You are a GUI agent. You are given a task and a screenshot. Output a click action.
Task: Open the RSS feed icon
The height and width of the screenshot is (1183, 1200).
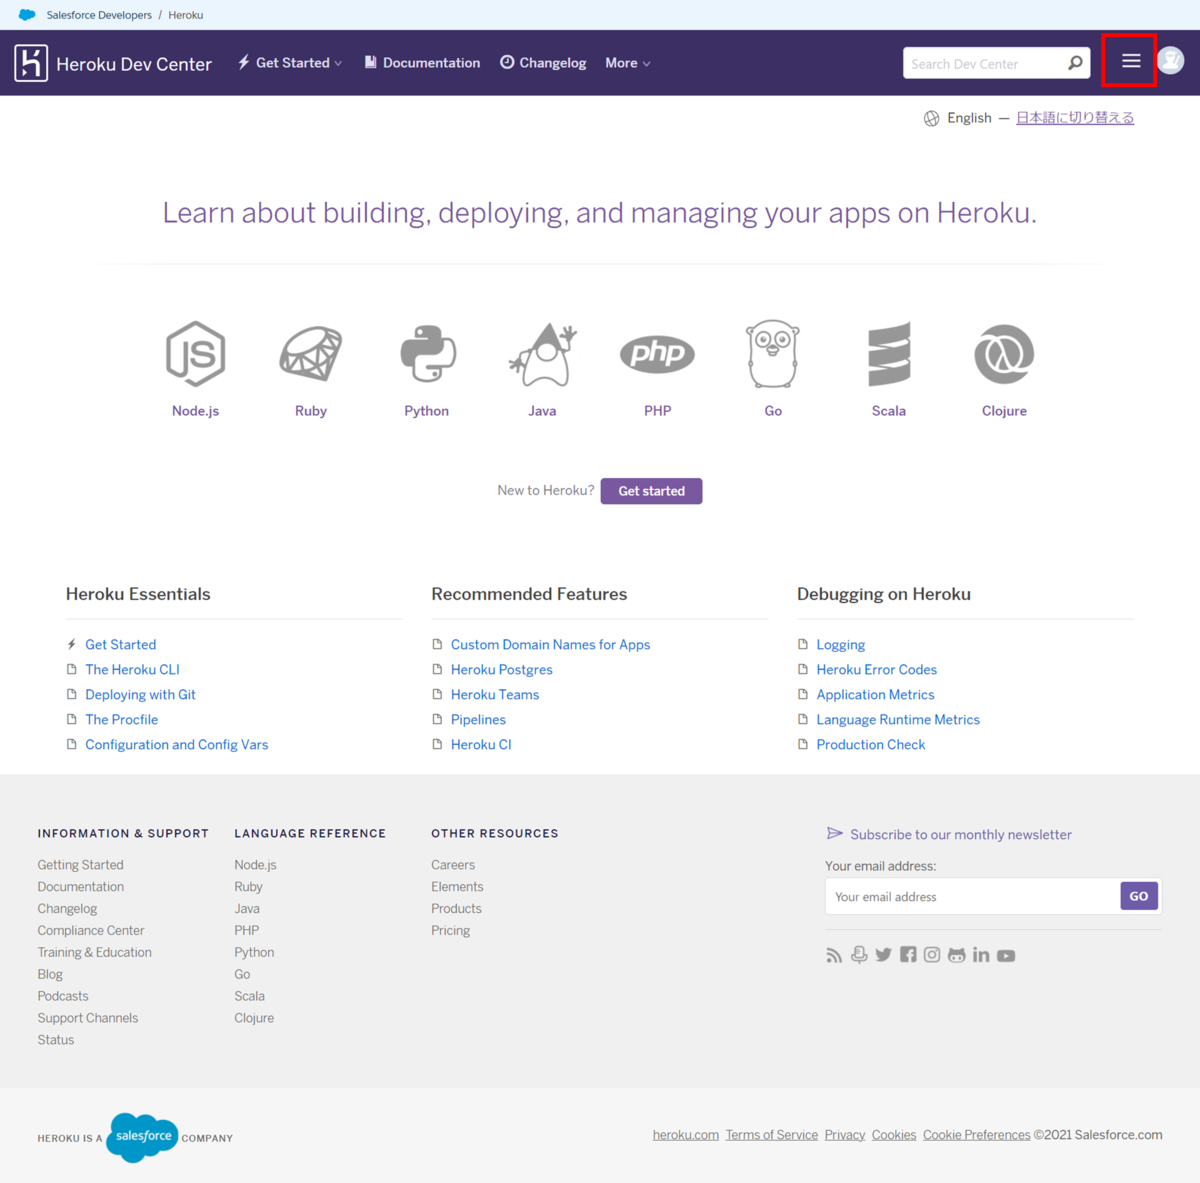click(x=834, y=955)
